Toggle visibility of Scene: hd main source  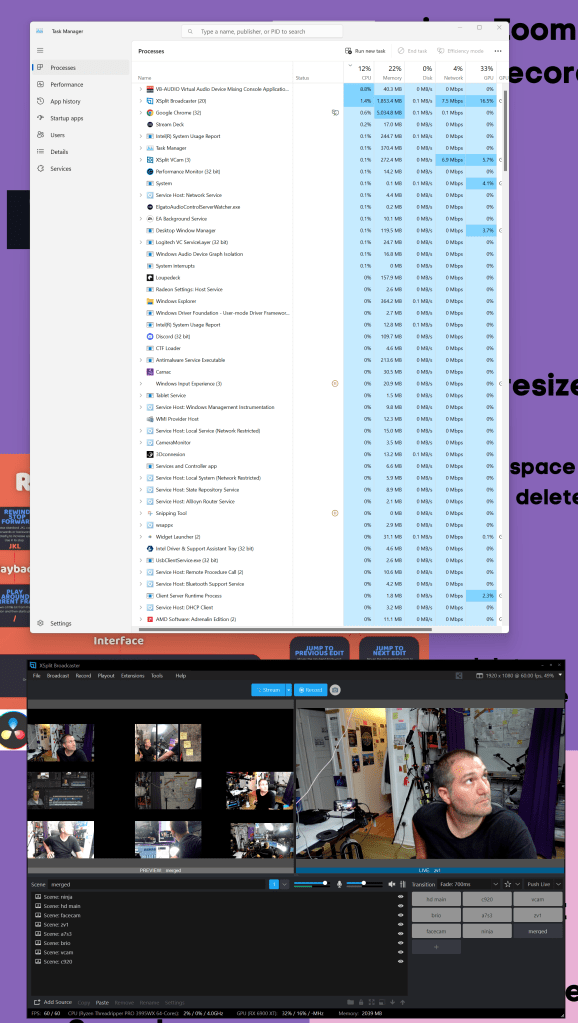(x=401, y=906)
